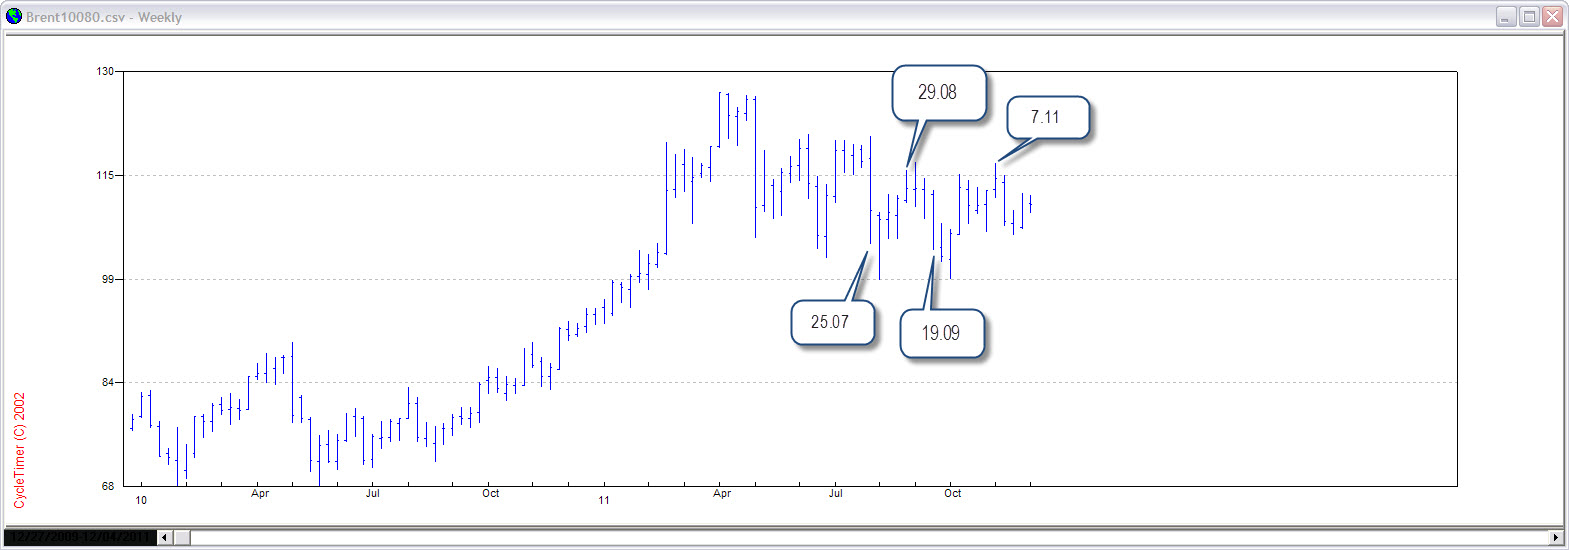Image resolution: width=1569 pixels, height=550 pixels.
Task: Click the red CycleTimer (C) 2002 label
Action: point(19,450)
